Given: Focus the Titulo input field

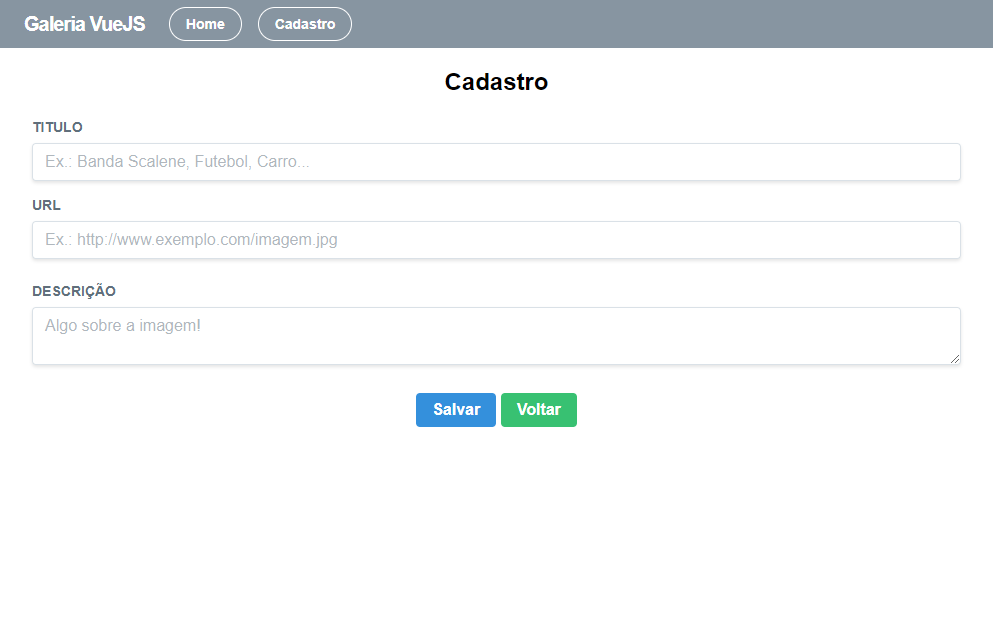Looking at the screenshot, I should (496, 162).
